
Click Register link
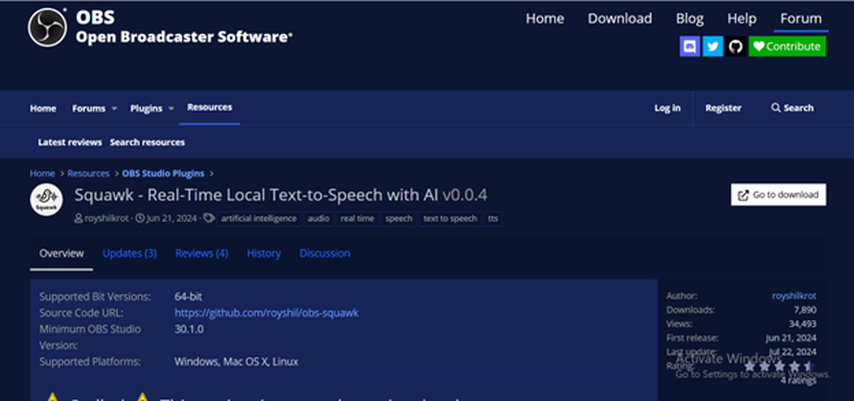pyautogui.click(x=723, y=108)
